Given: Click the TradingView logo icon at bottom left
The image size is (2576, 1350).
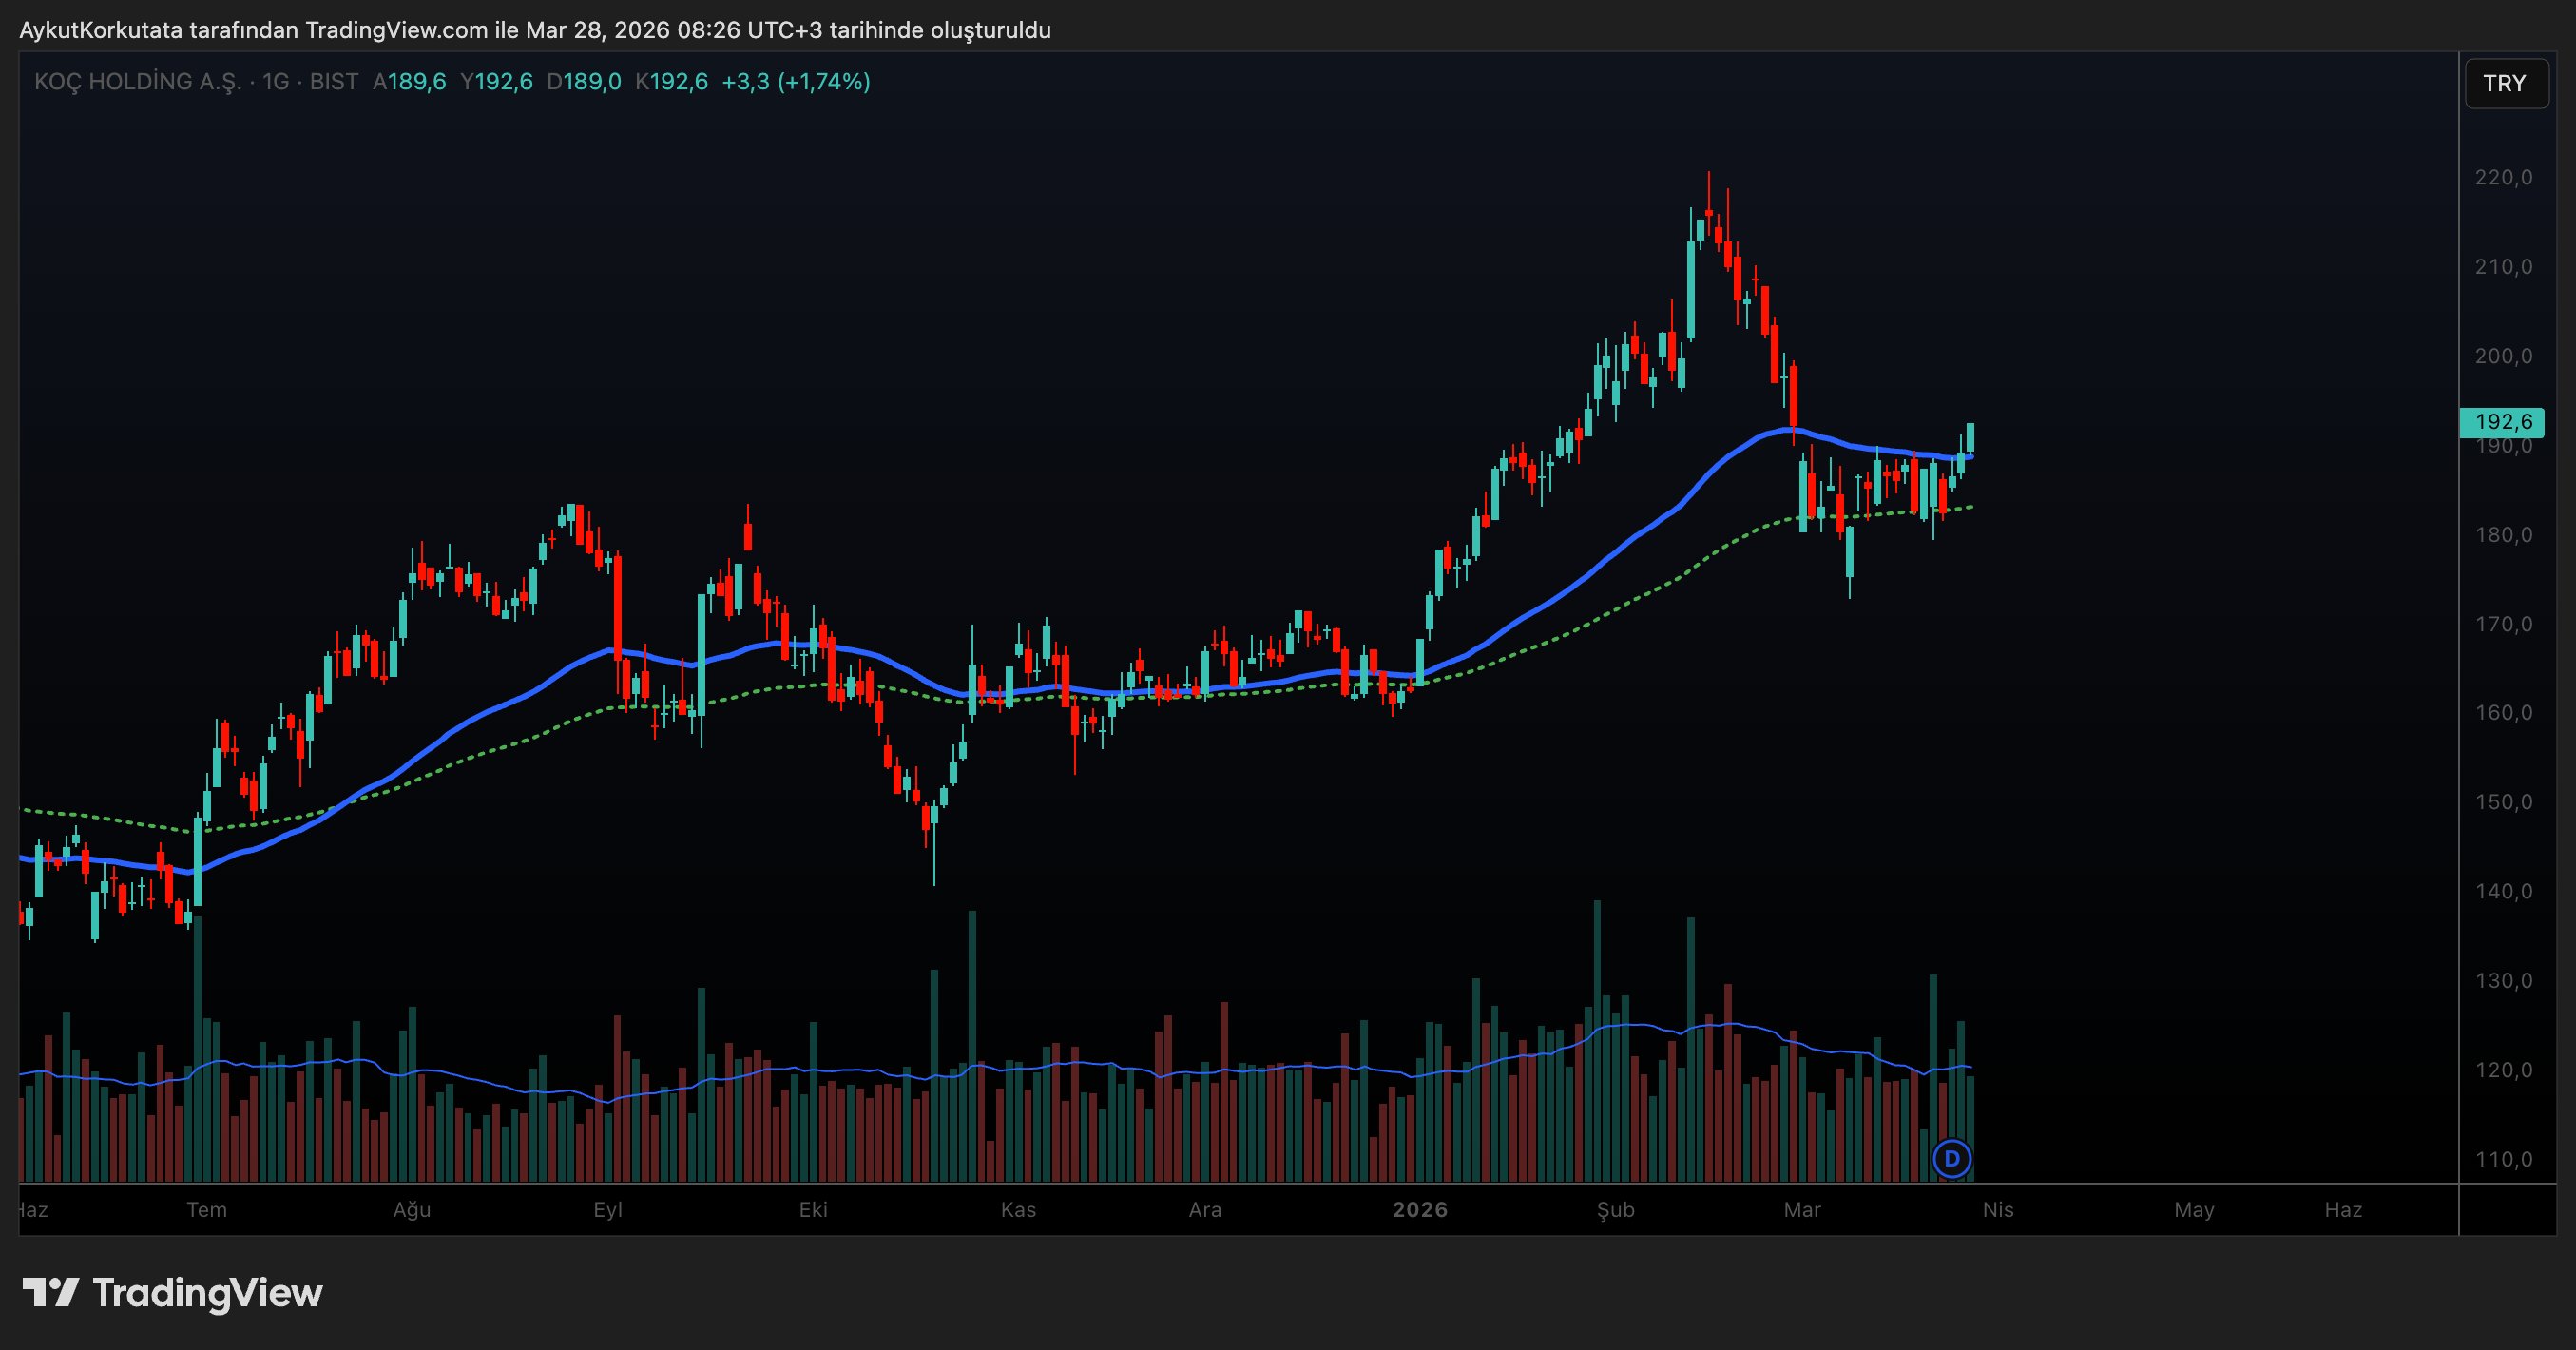Looking at the screenshot, I should 50,1293.
